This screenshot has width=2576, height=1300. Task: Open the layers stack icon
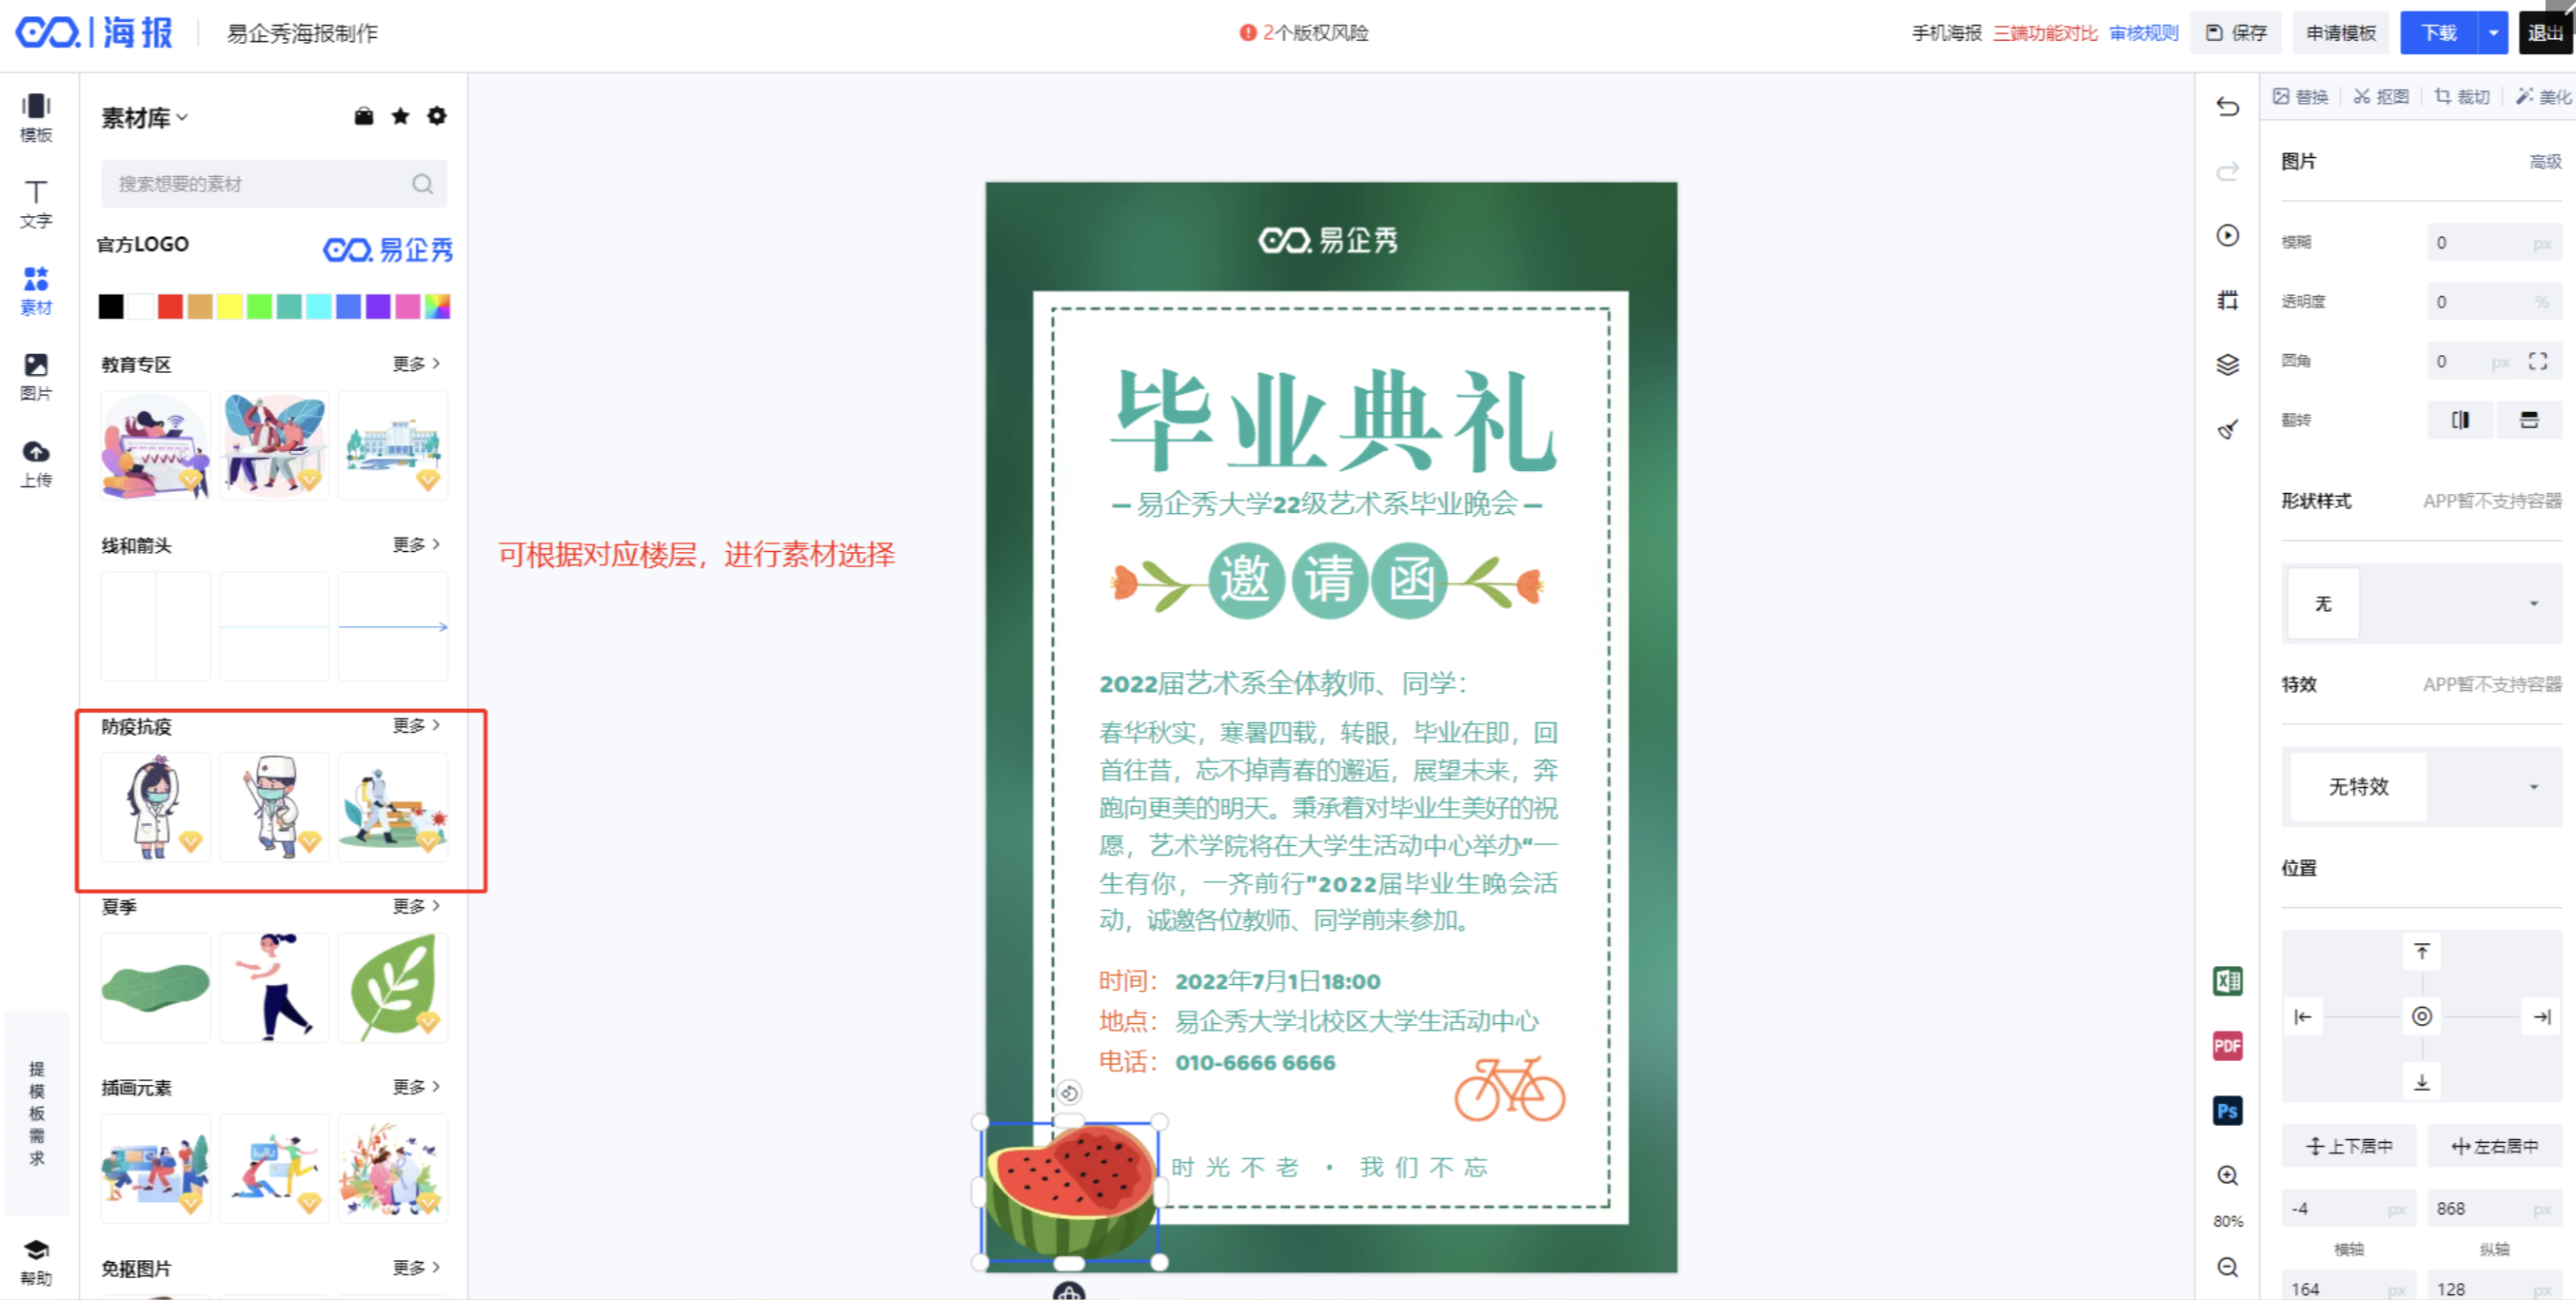coord(2227,365)
